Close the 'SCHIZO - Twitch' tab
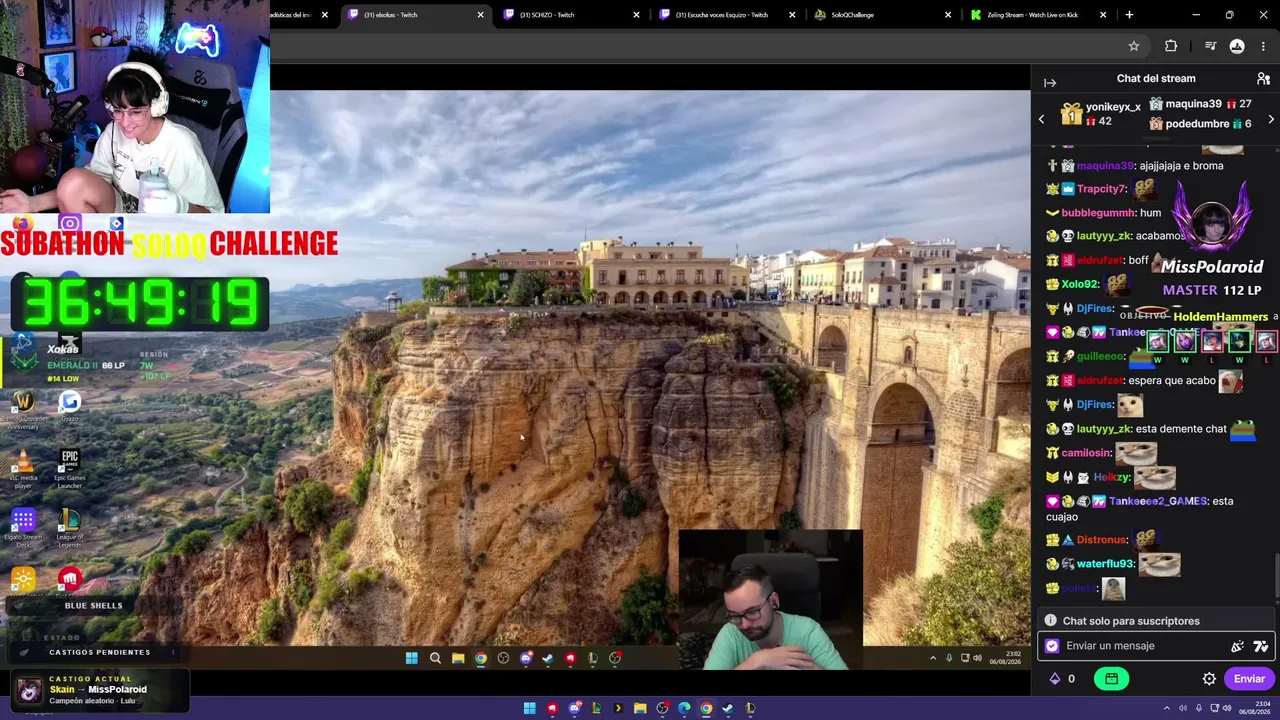The height and width of the screenshot is (720, 1280). [636, 15]
